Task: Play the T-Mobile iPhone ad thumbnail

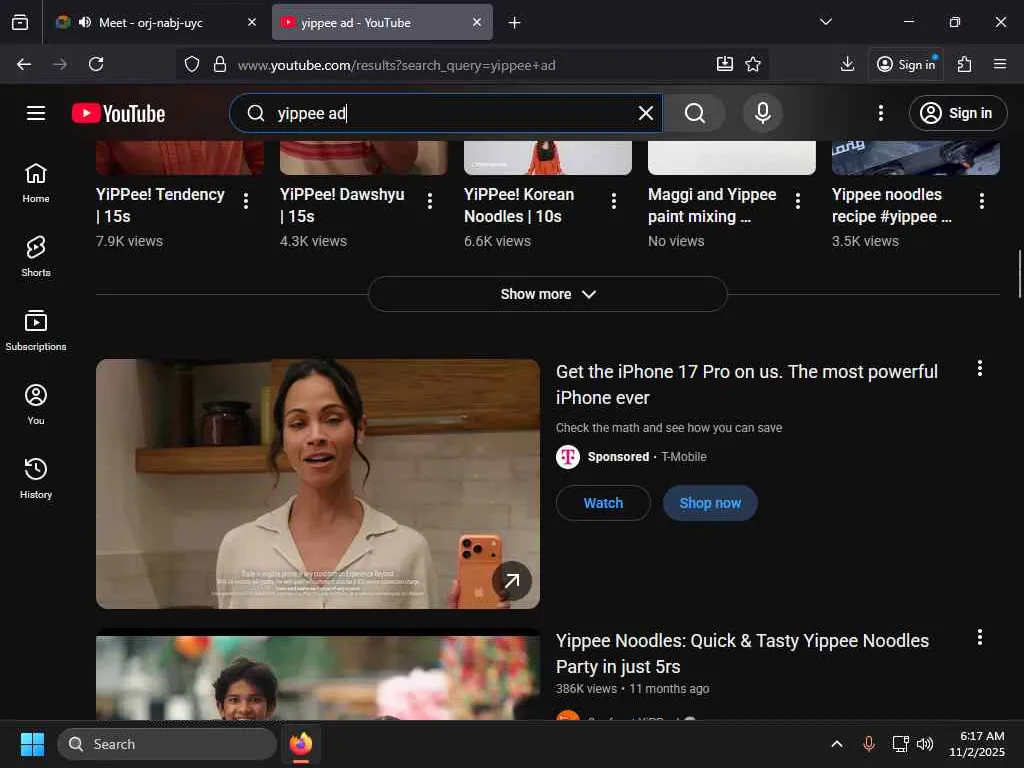Action: pyautogui.click(x=318, y=484)
